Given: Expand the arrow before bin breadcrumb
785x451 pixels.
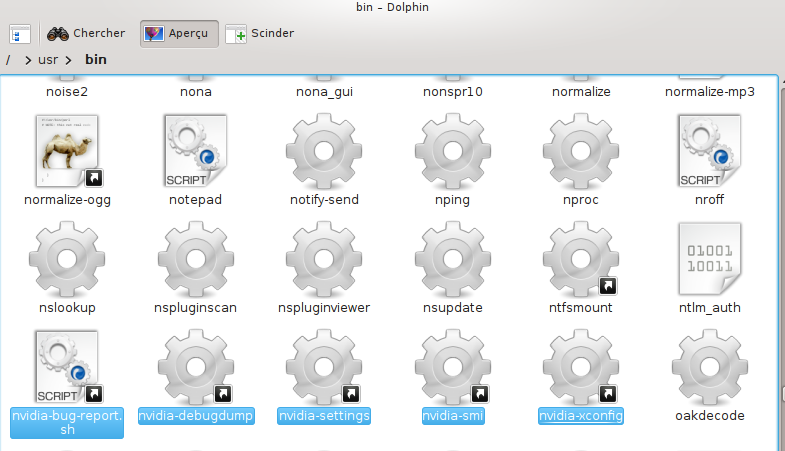Looking at the screenshot, I should tap(68, 61).
